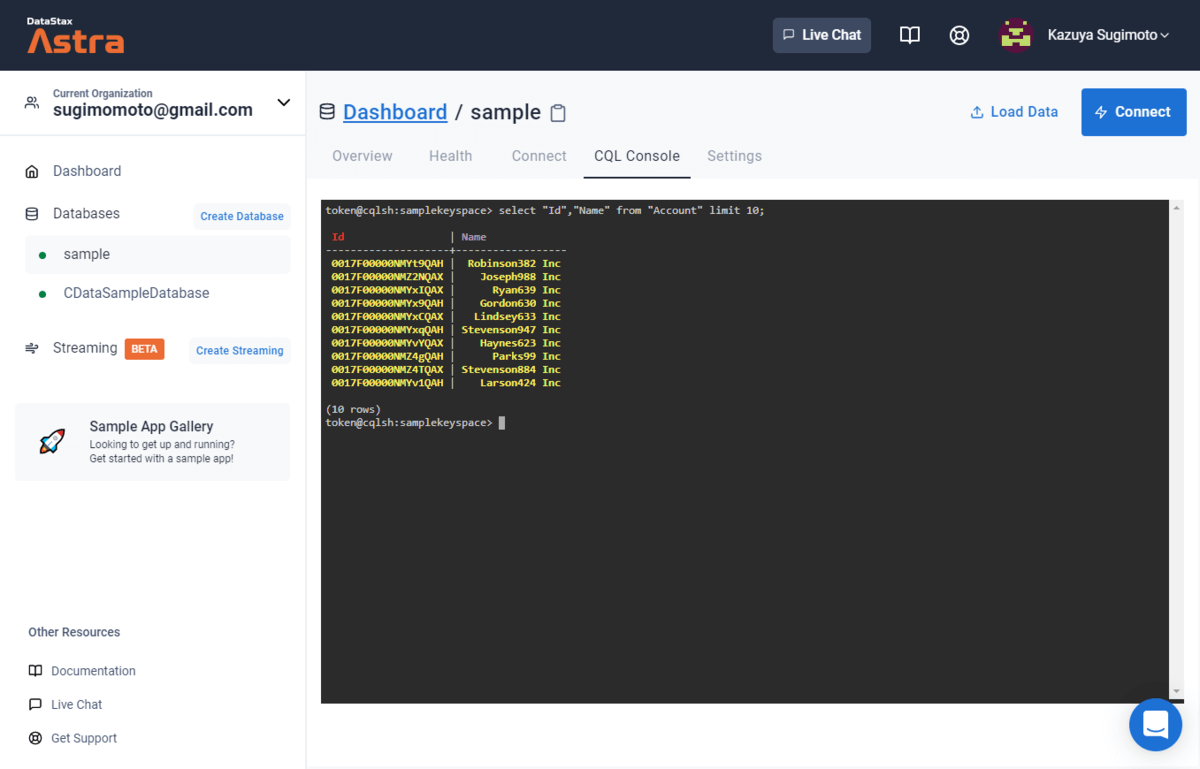
Task: Open the Intercom chat bubble widget
Action: tap(1155, 724)
